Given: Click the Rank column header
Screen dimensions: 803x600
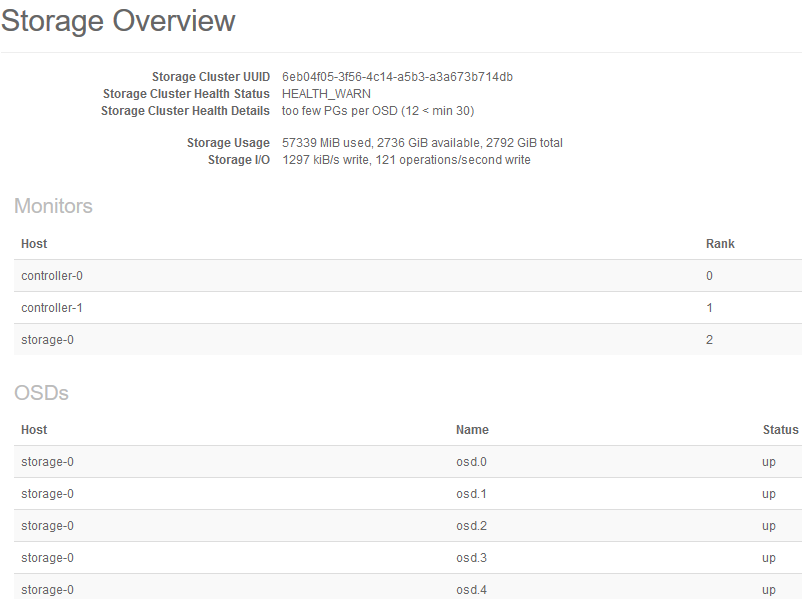Looking at the screenshot, I should tap(720, 244).
